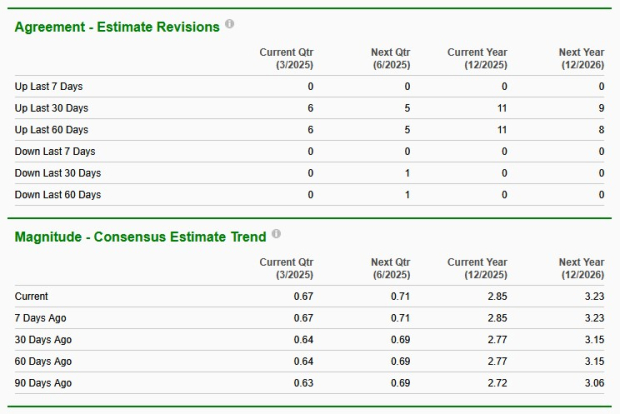
Task: Click Current Year (12/2025) header in Agreement table
Action: click(477, 59)
